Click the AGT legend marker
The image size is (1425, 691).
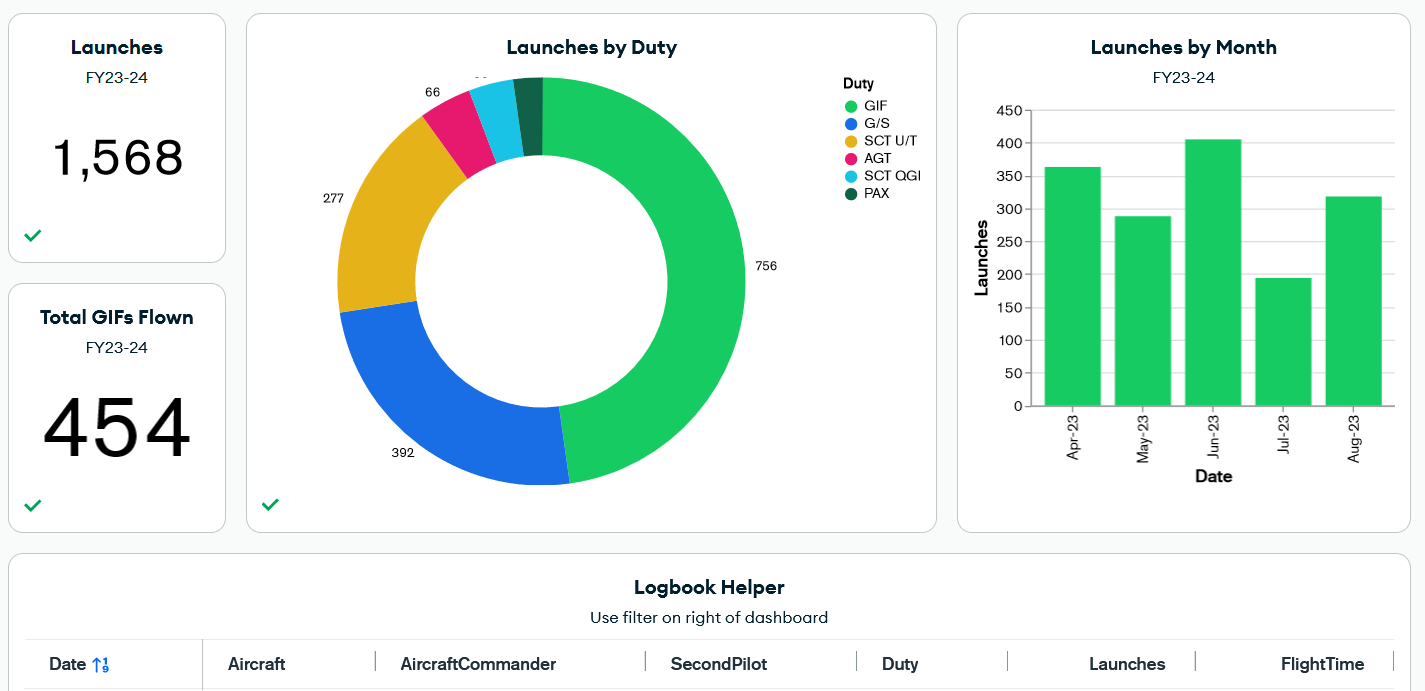coord(853,157)
